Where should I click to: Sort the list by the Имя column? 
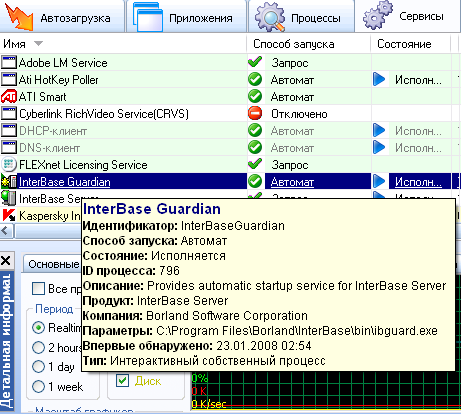[123, 44]
